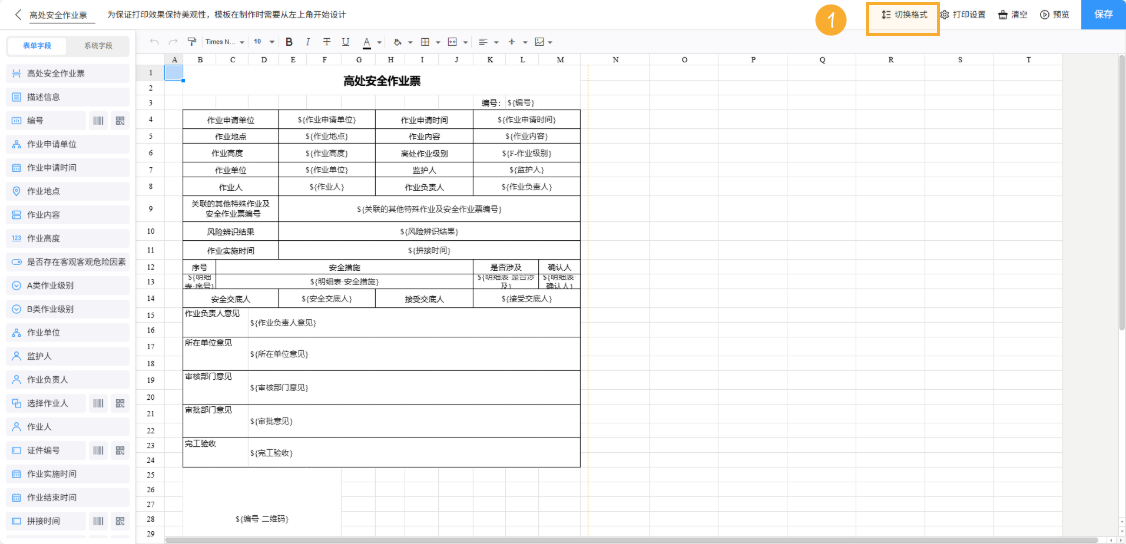Screen dimensions: 1126x544
Task: Select the 作业申请单位 field in sidebar
Action: click(x=68, y=144)
